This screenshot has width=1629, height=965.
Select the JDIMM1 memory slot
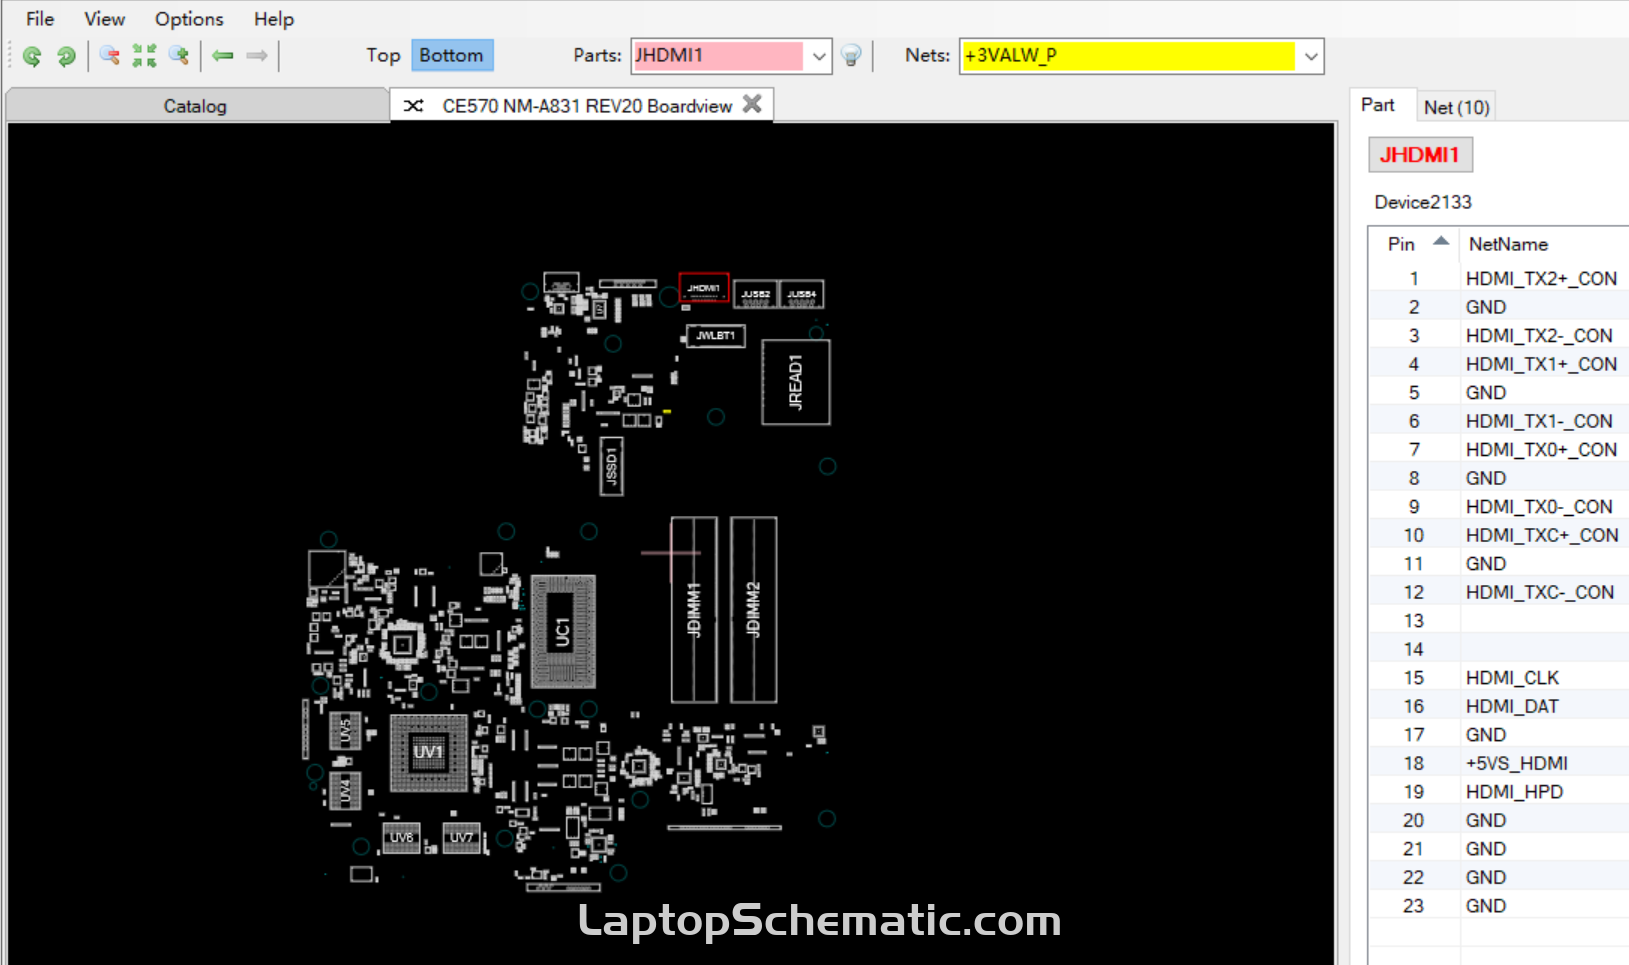(694, 610)
